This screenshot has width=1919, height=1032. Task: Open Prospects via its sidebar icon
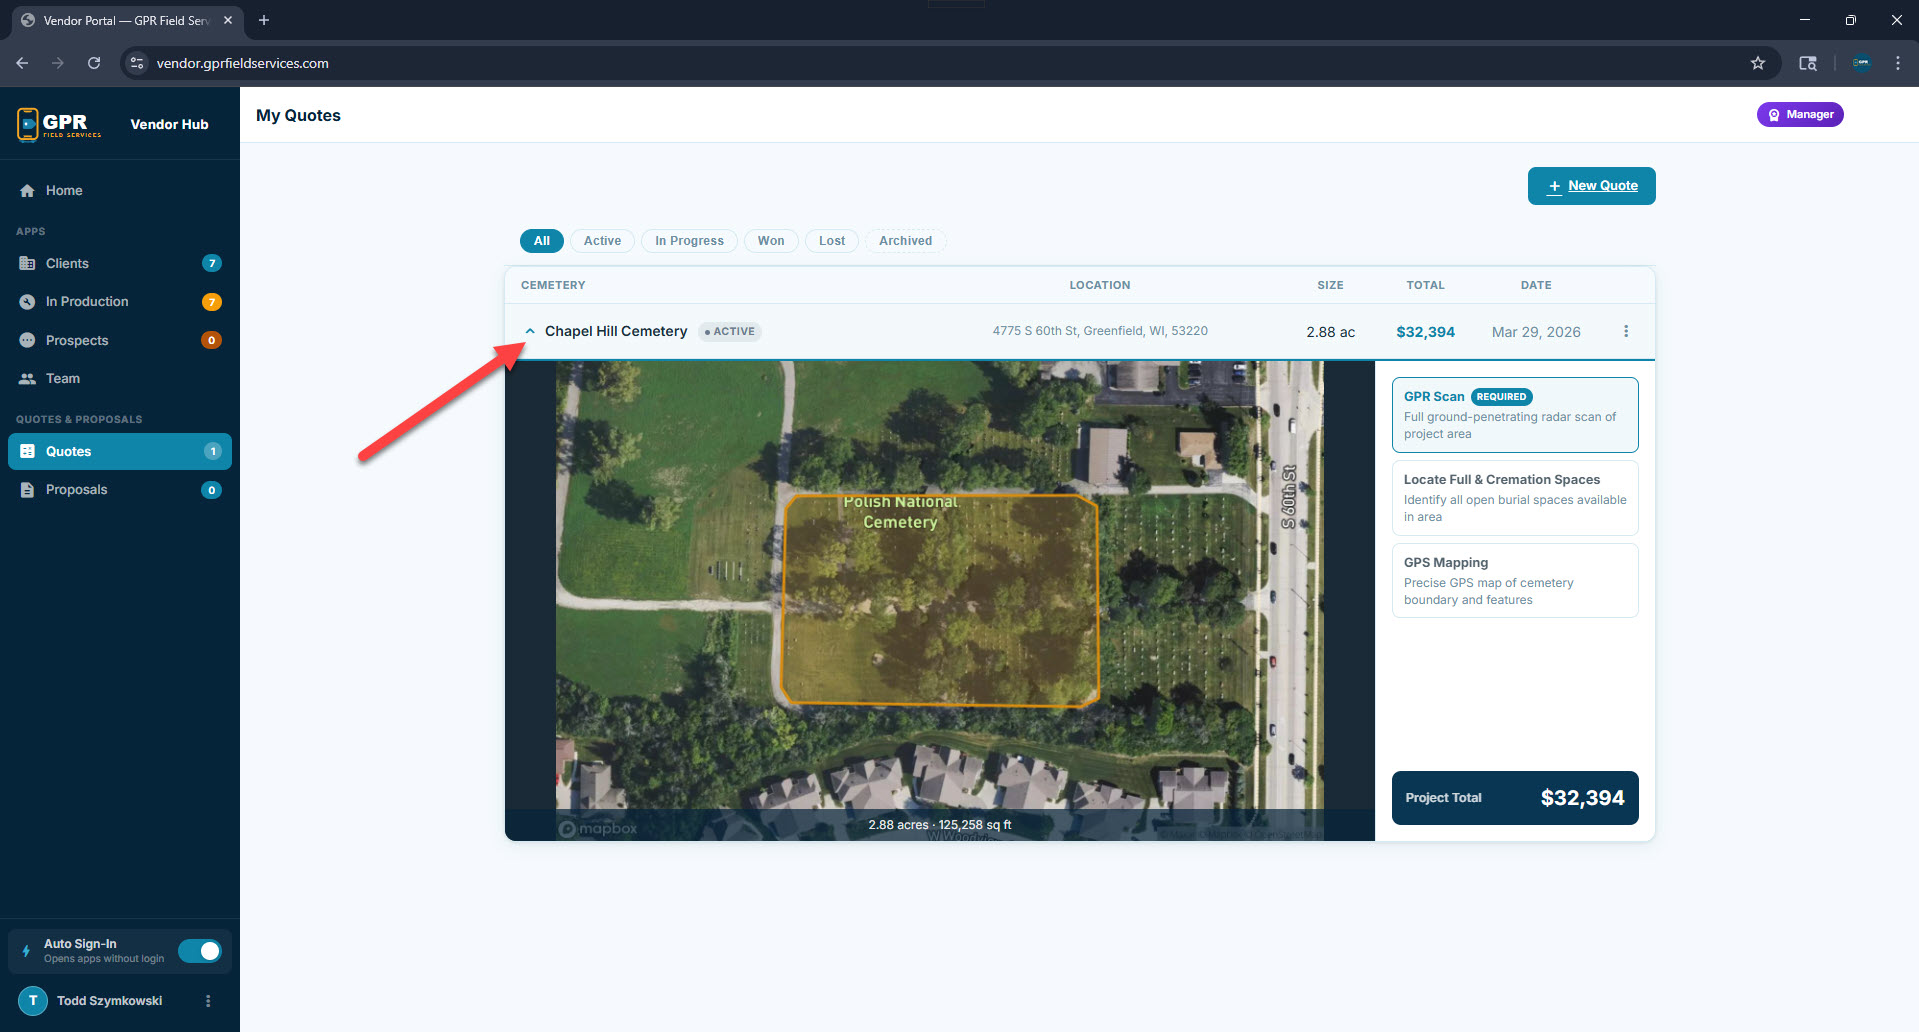27,341
